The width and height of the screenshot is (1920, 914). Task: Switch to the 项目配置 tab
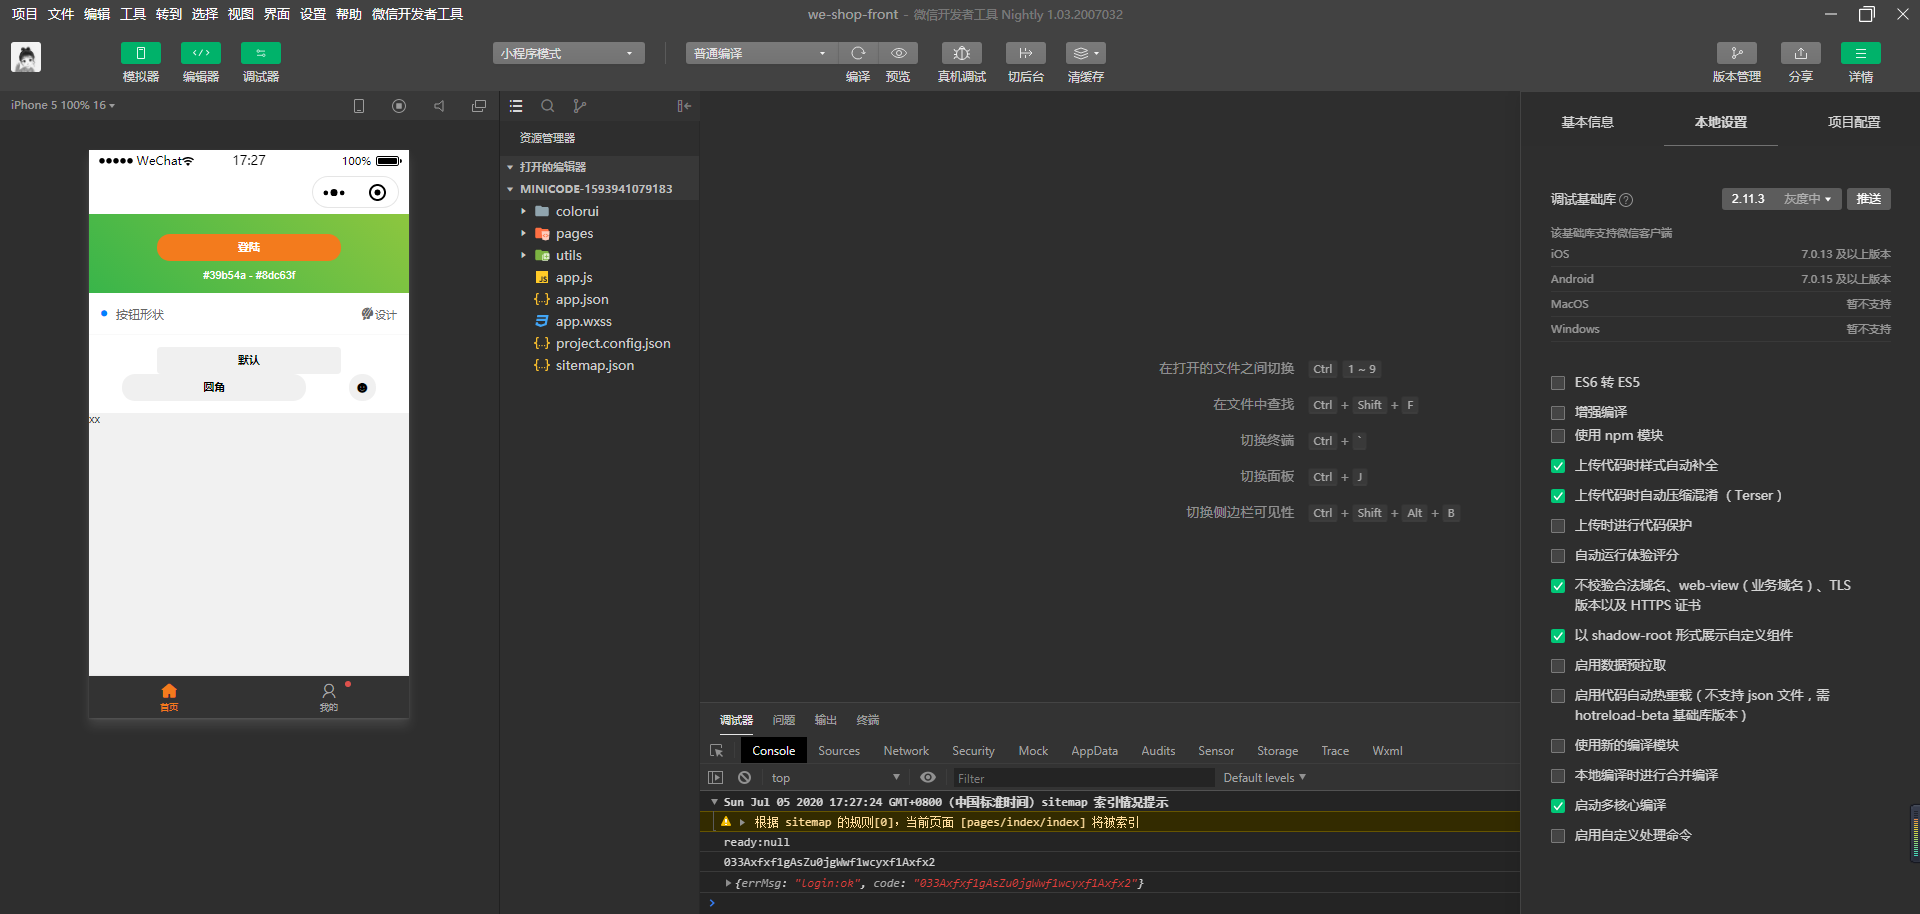point(1854,122)
